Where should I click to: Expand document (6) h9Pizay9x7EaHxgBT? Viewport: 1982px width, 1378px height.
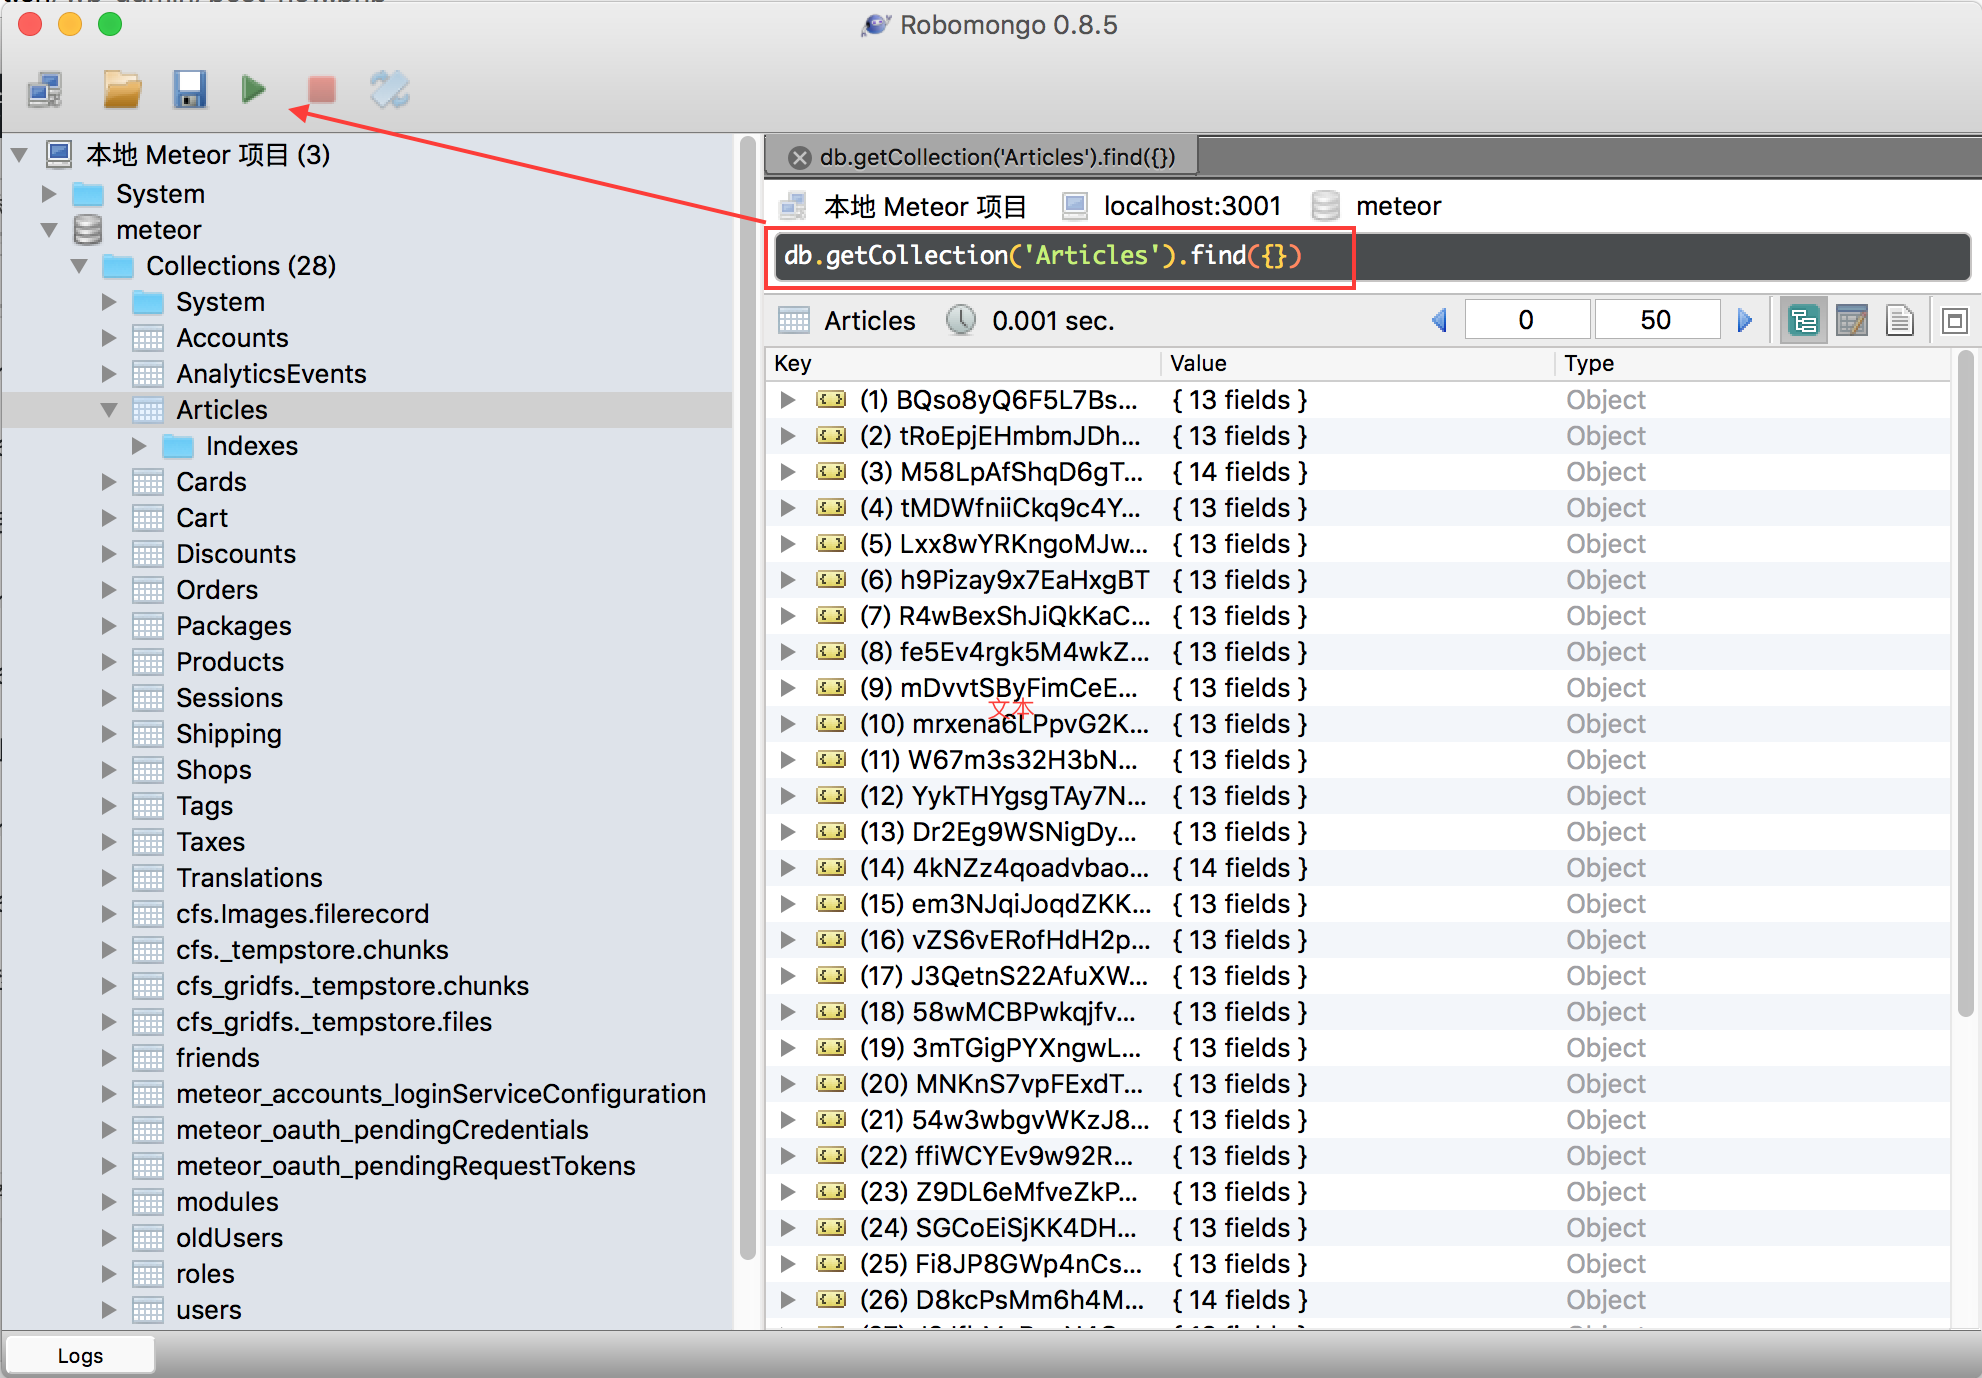point(788,580)
